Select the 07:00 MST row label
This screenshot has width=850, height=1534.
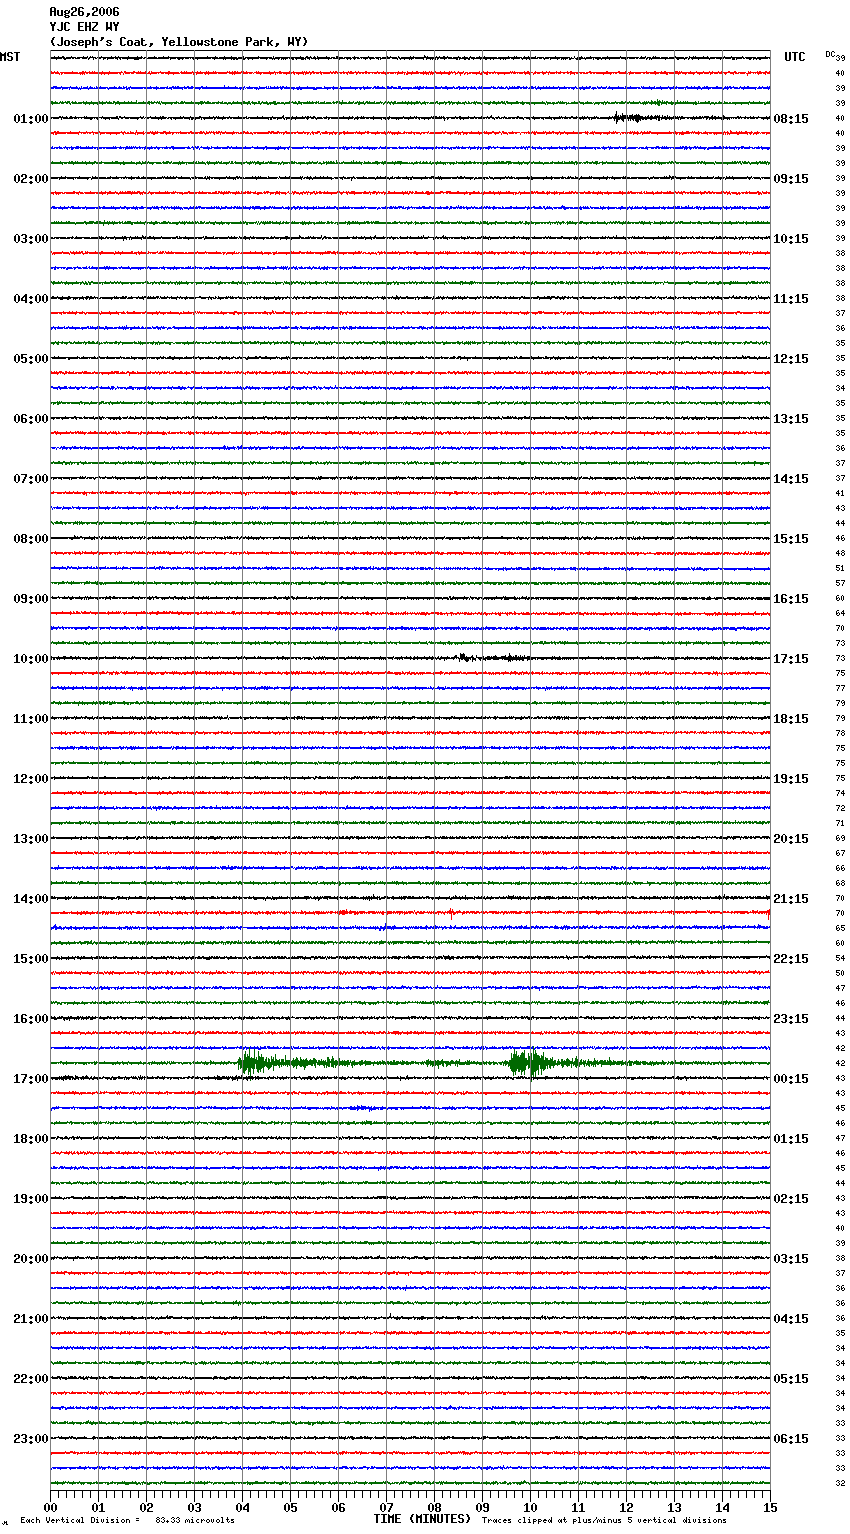[31, 479]
